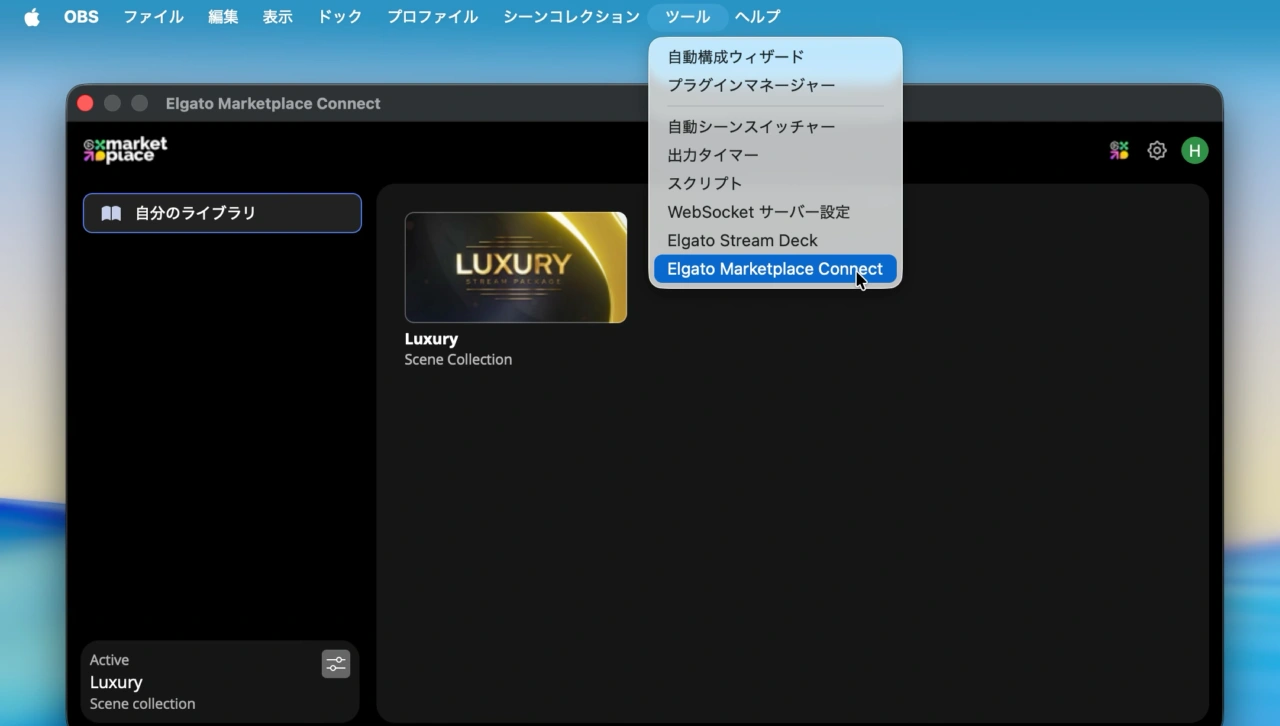
Task: Select 自動構成ウィザード from the tools menu
Action: click(x=735, y=57)
